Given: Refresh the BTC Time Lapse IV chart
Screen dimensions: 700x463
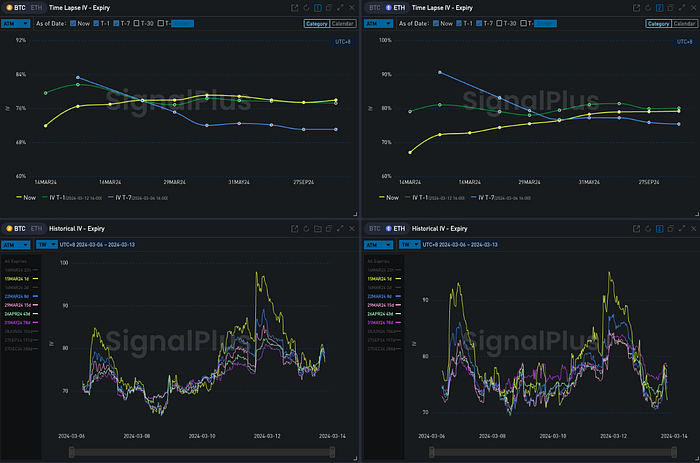Looking at the screenshot, I should click(306, 7).
